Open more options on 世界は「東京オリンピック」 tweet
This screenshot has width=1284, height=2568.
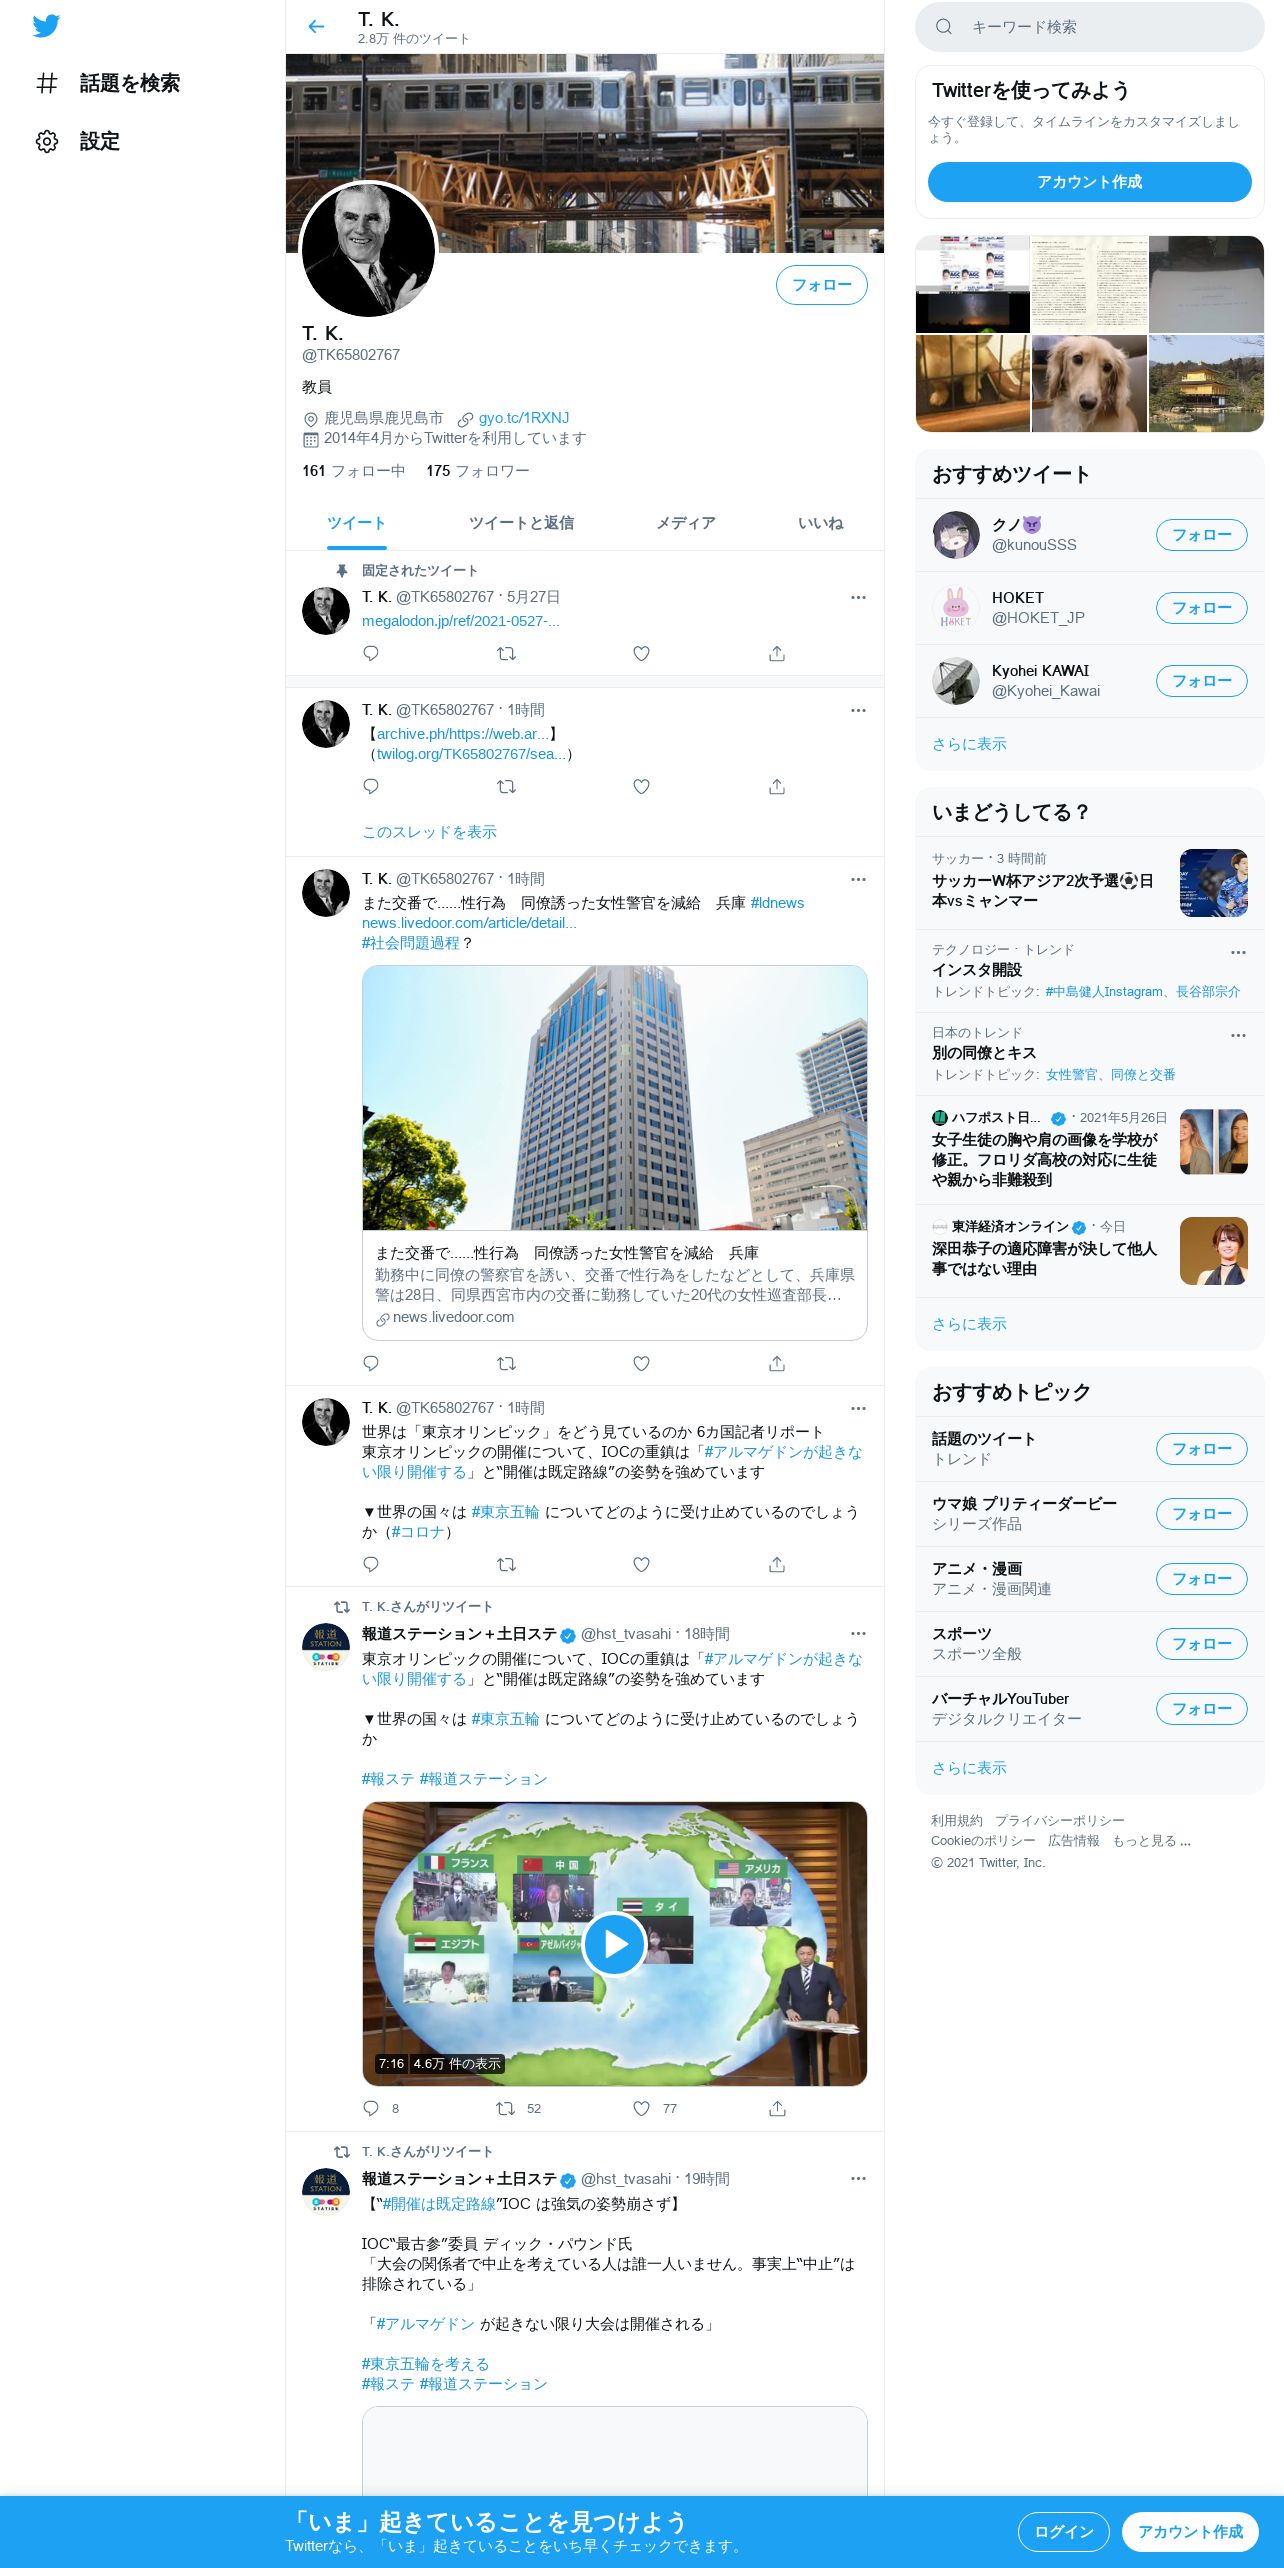858,1408
